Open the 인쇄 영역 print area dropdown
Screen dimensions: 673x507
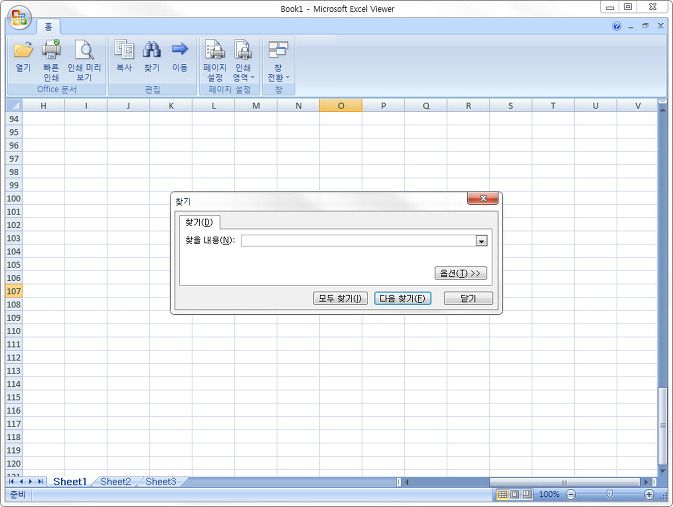[x=243, y=61]
